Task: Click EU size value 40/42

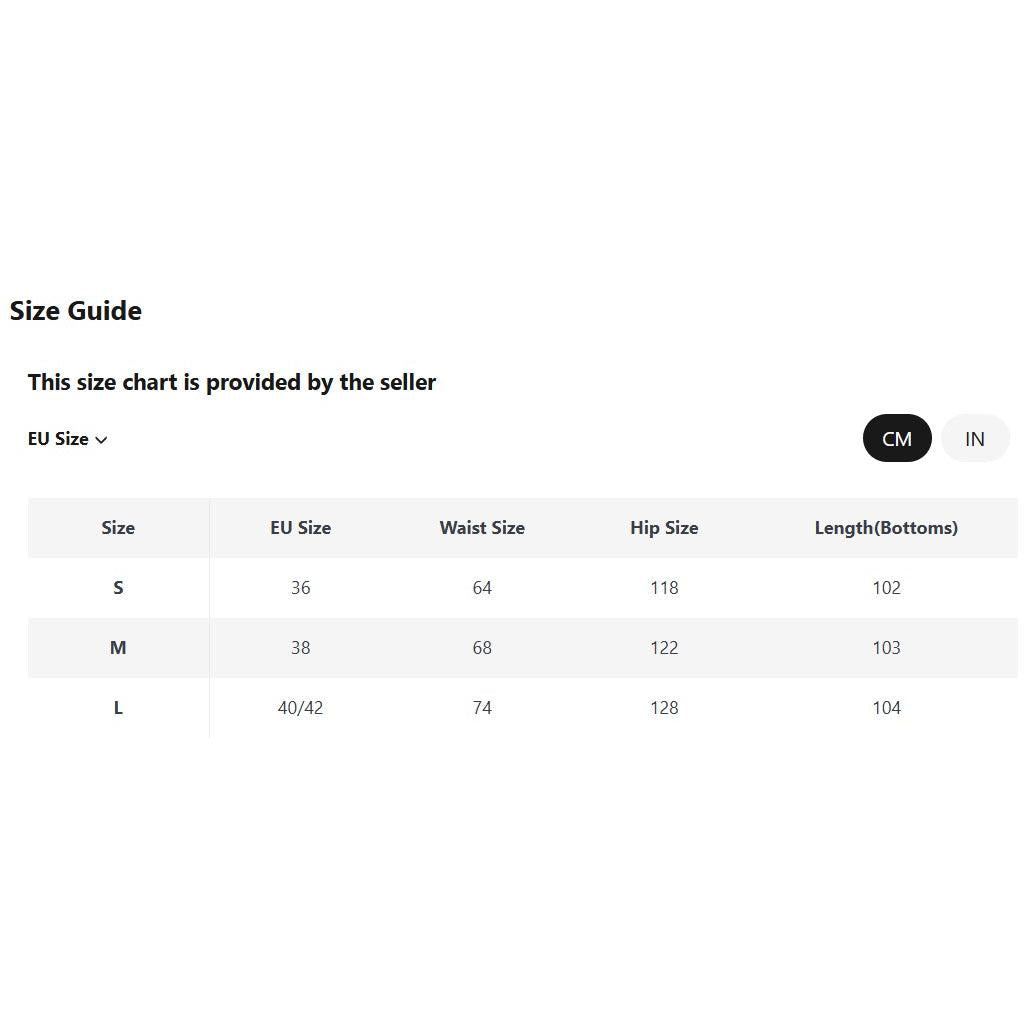Action: (x=301, y=708)
